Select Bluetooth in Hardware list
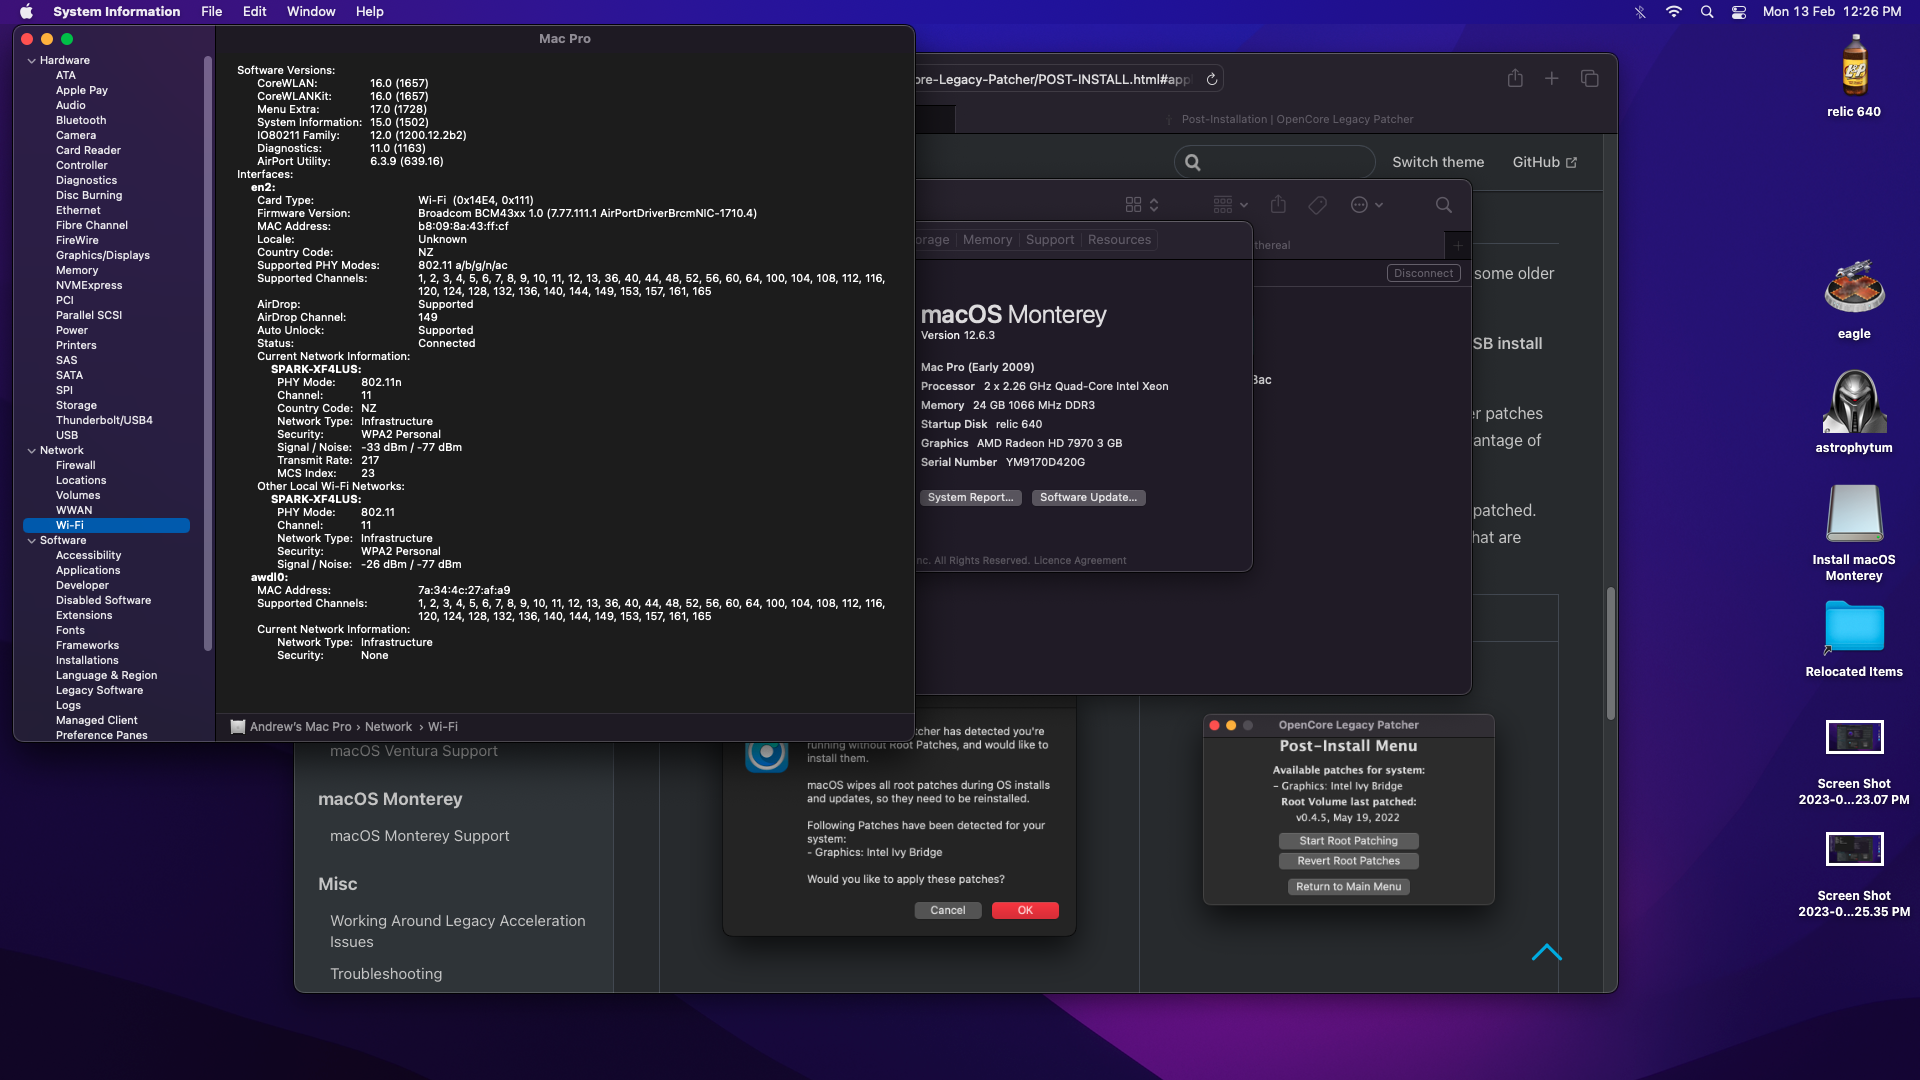This screenshot has width=1920, height=1080. click(80, 121)
